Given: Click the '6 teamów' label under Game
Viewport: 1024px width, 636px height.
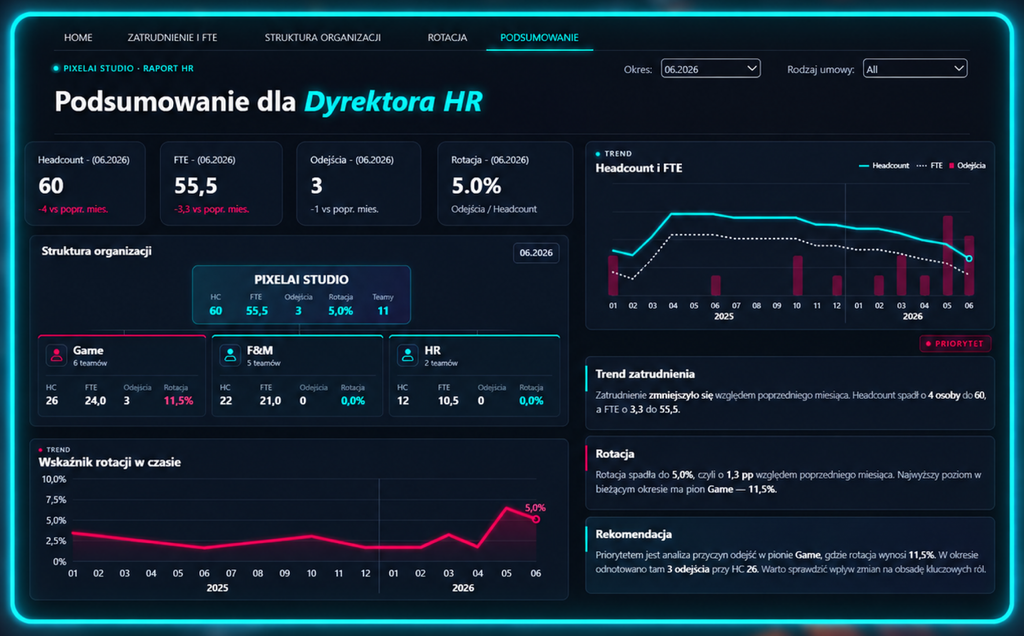Looking at the screenshot, I should click(90, 363).
